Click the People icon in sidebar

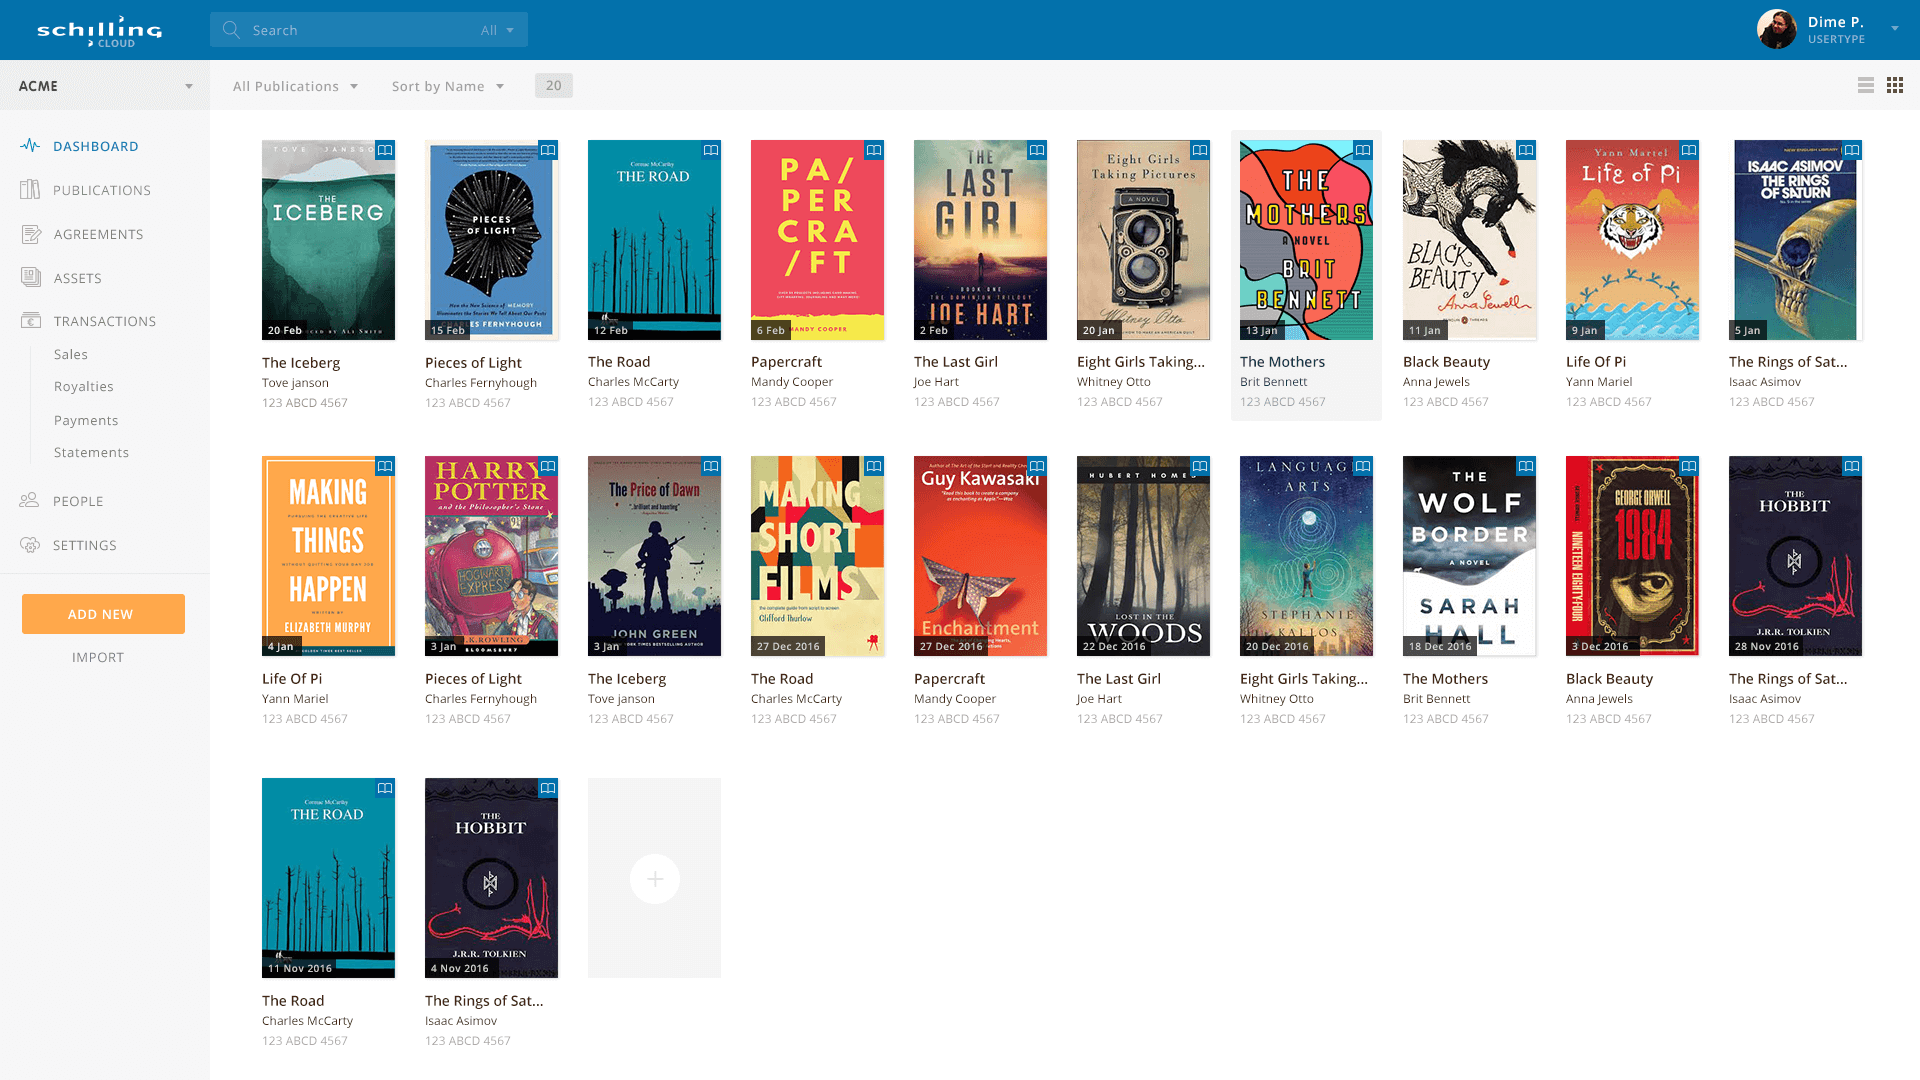29,501
